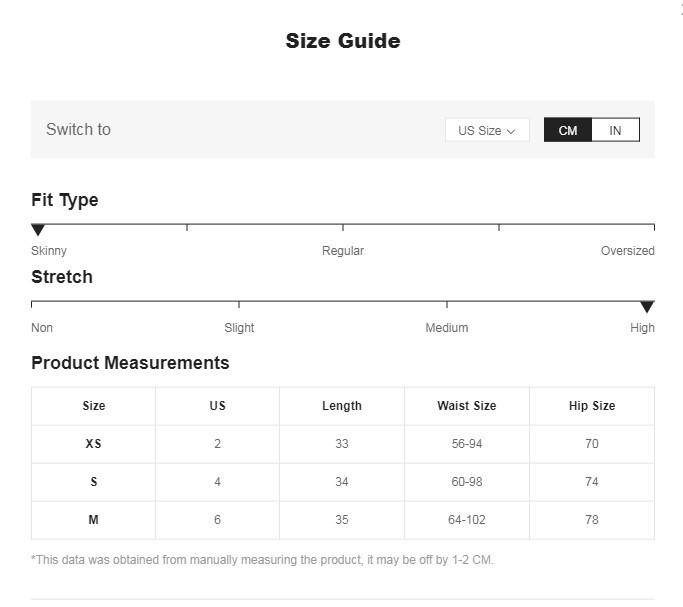Click the Size Guide heading
The height and width of the screenshot is (607, 683).
pyautogui.click(x=342, y=41)
